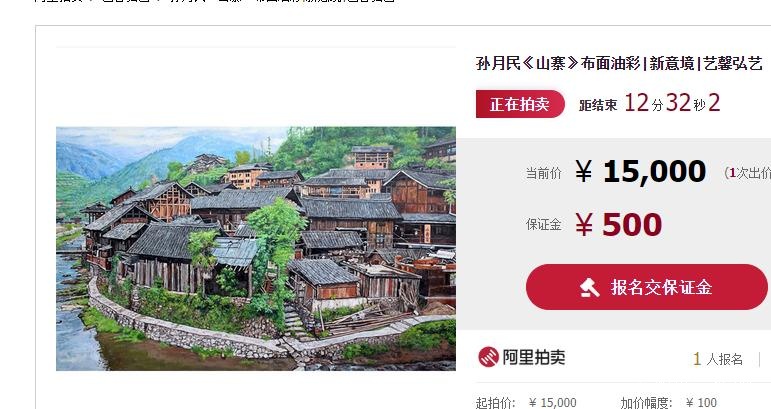Click the 报名交保证金 registration button

point(646,287)
